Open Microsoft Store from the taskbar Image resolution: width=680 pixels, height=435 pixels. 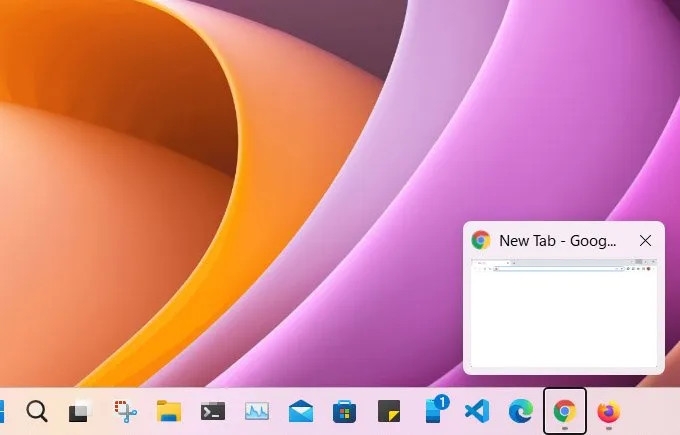coord(345,411)
